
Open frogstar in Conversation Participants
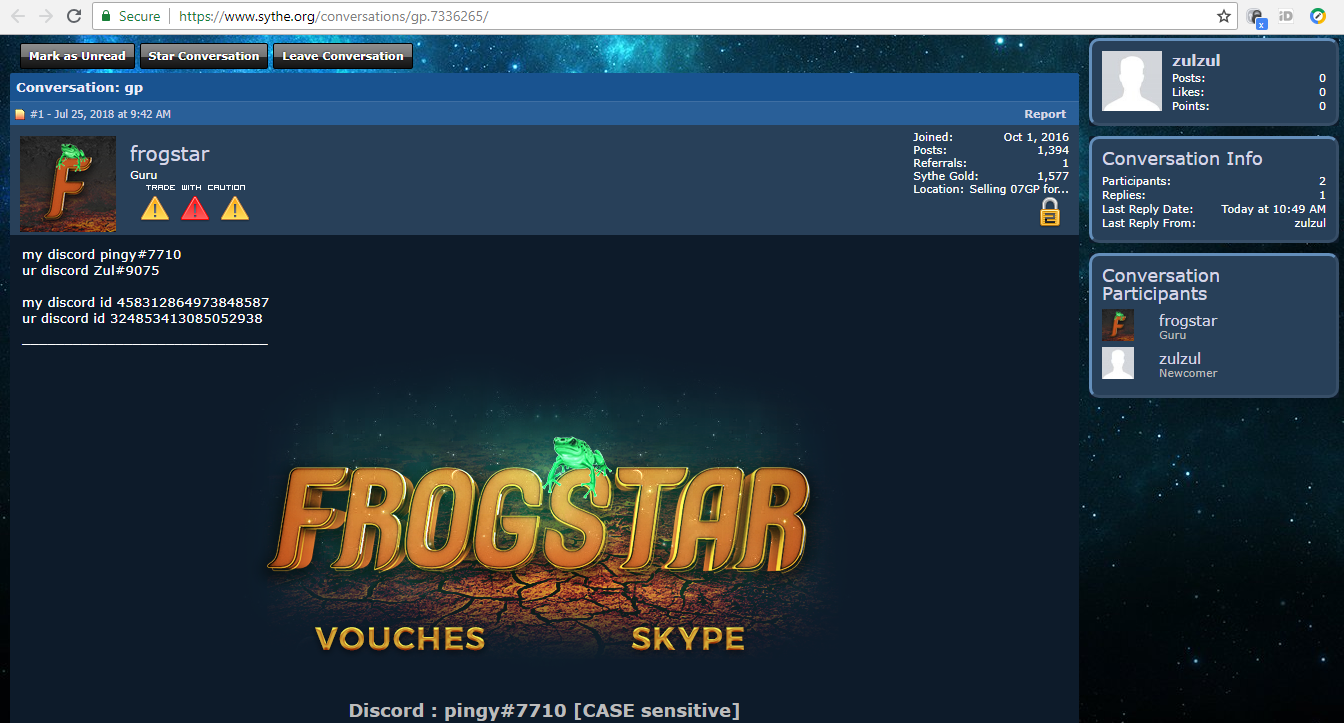coord(1188,321)
